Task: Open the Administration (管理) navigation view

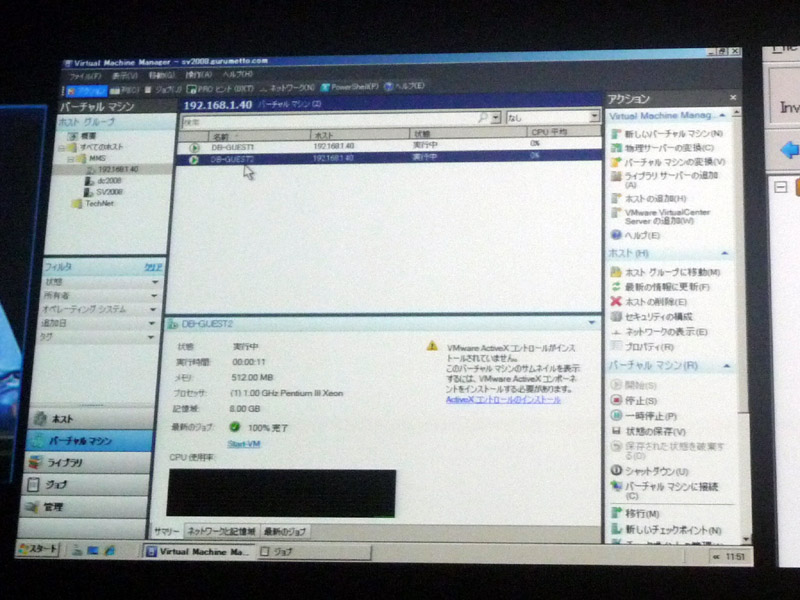Action: pos(85,507)
